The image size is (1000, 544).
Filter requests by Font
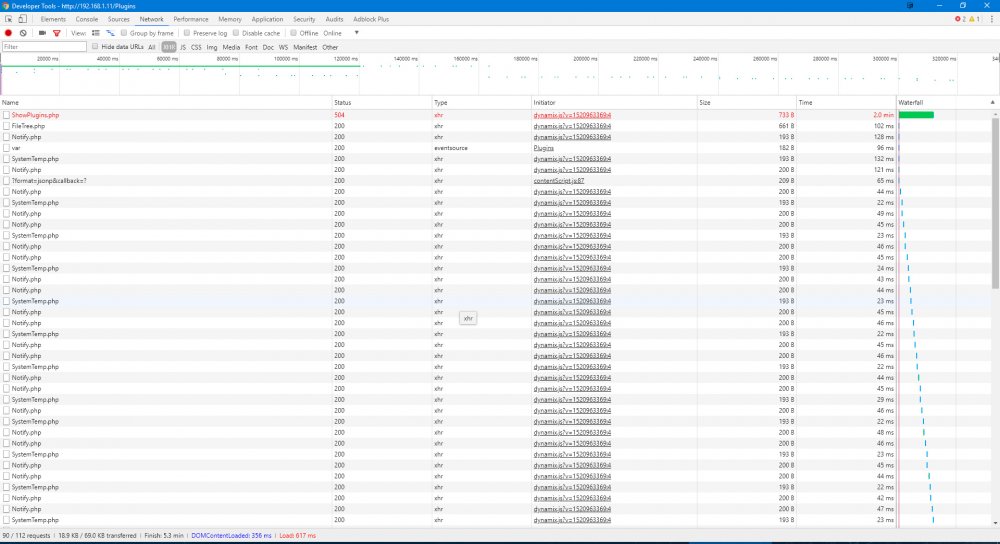(251, 47)
